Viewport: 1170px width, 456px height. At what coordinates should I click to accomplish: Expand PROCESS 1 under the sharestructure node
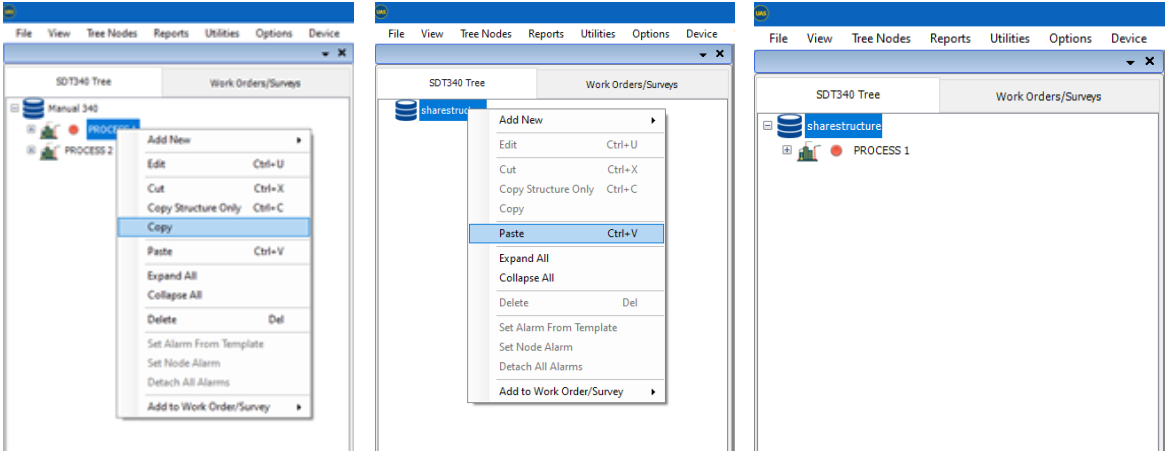click(x=786, y=151)
